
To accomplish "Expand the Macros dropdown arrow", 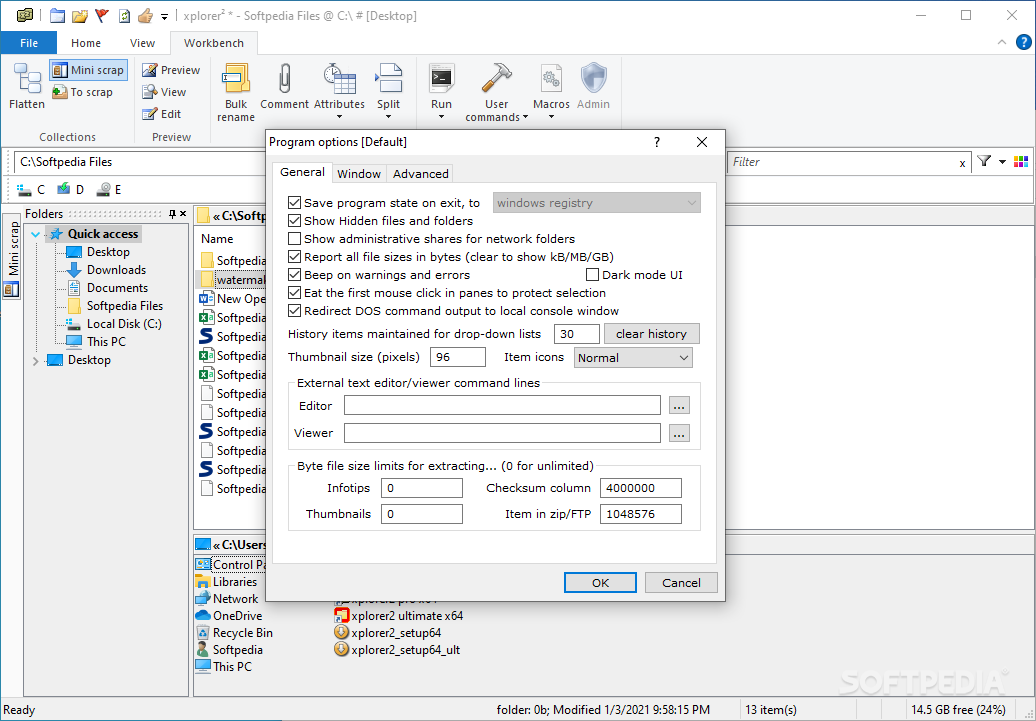I will 551,117.
